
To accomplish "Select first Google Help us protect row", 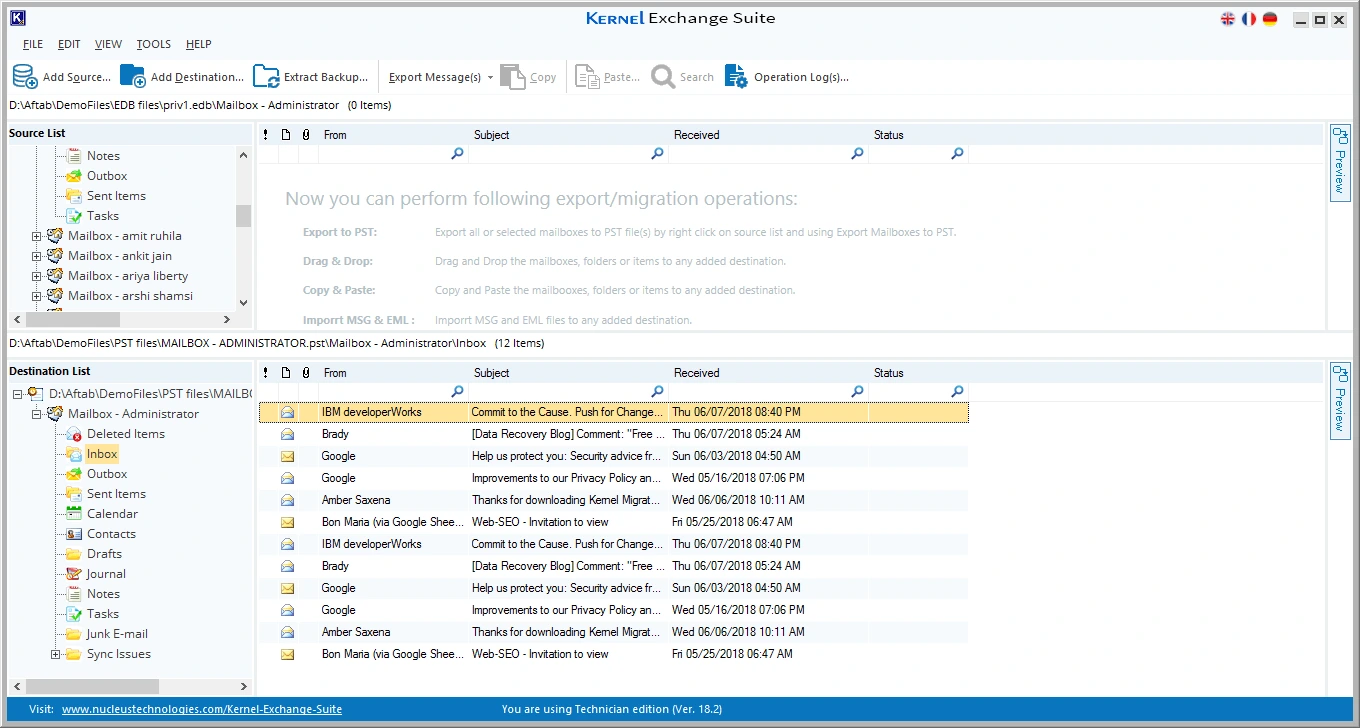I will 614,456.
